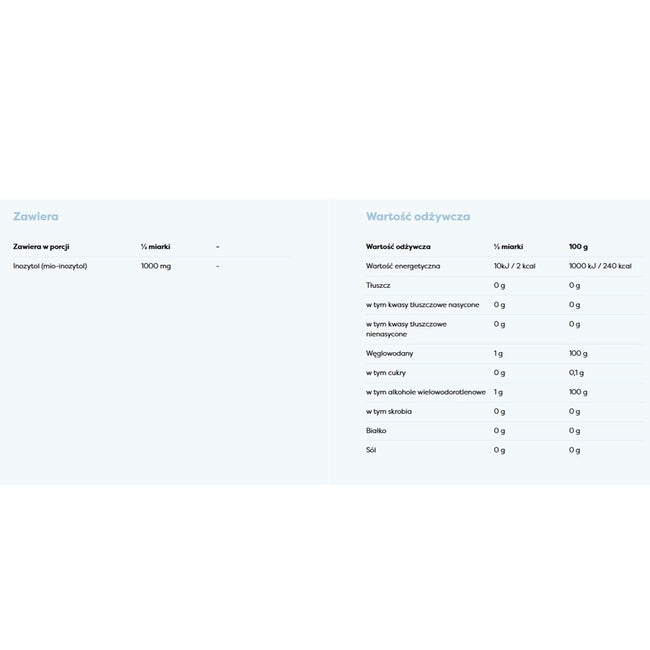Click the 0,1 g cukry value
The height and width of the screenshot is (650, 650).
coord(576,372)
